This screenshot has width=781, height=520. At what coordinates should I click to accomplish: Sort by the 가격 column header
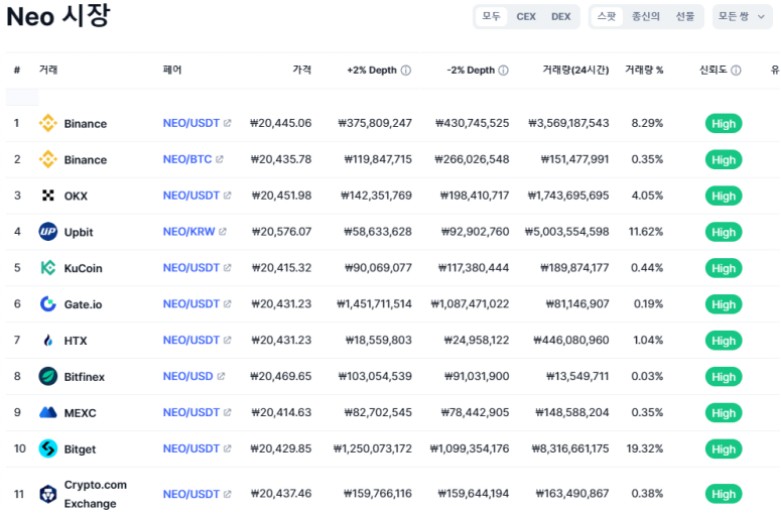(302, 70)
